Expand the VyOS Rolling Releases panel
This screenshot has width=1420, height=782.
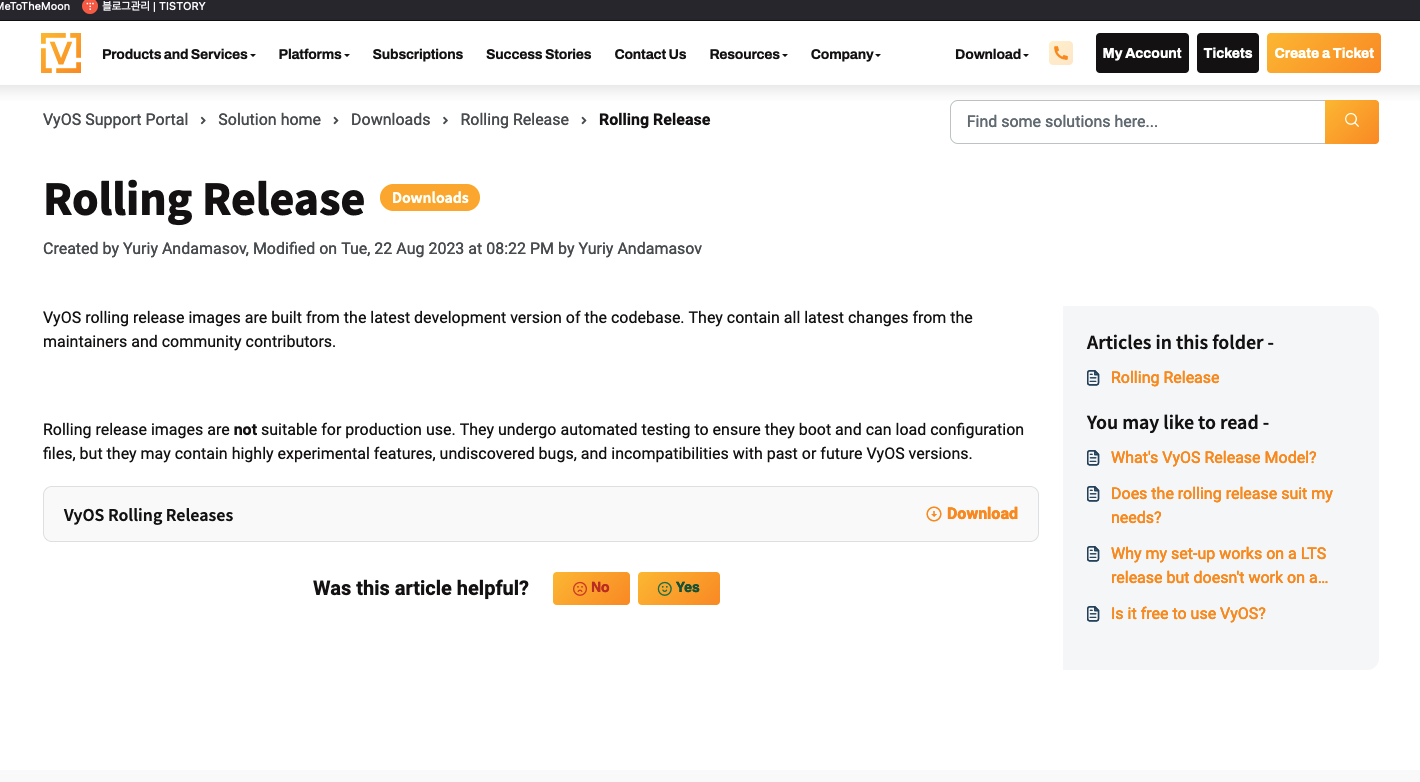point(540,514)
